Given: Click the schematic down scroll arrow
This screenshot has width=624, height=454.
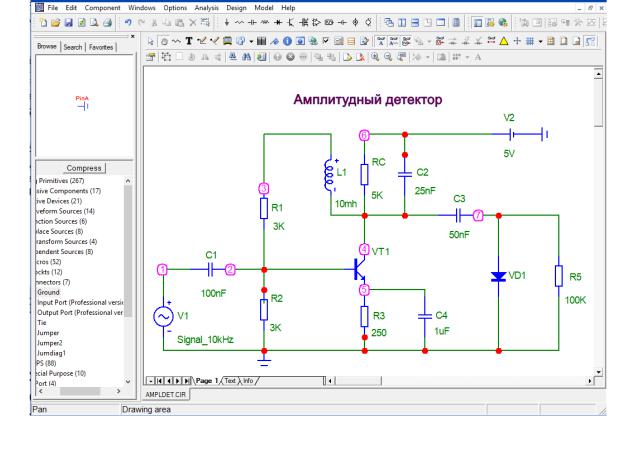Looking at the screenshot, I should [599, 372].
